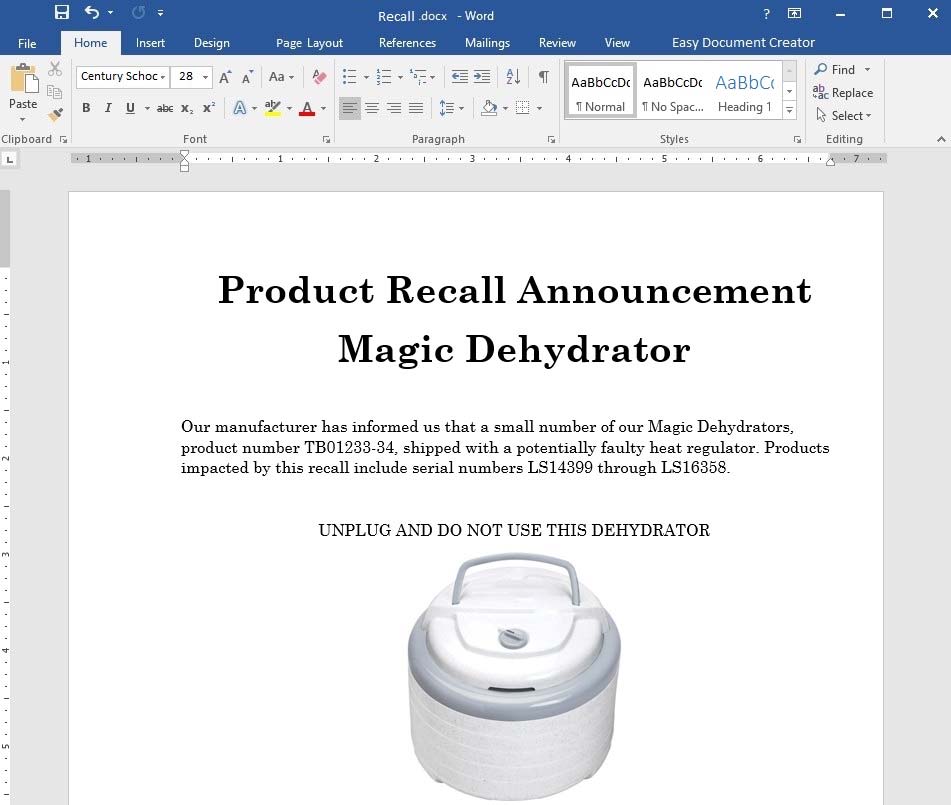
Task: Apply Text Effects with the glowing A icon
Action: point(240,108)
